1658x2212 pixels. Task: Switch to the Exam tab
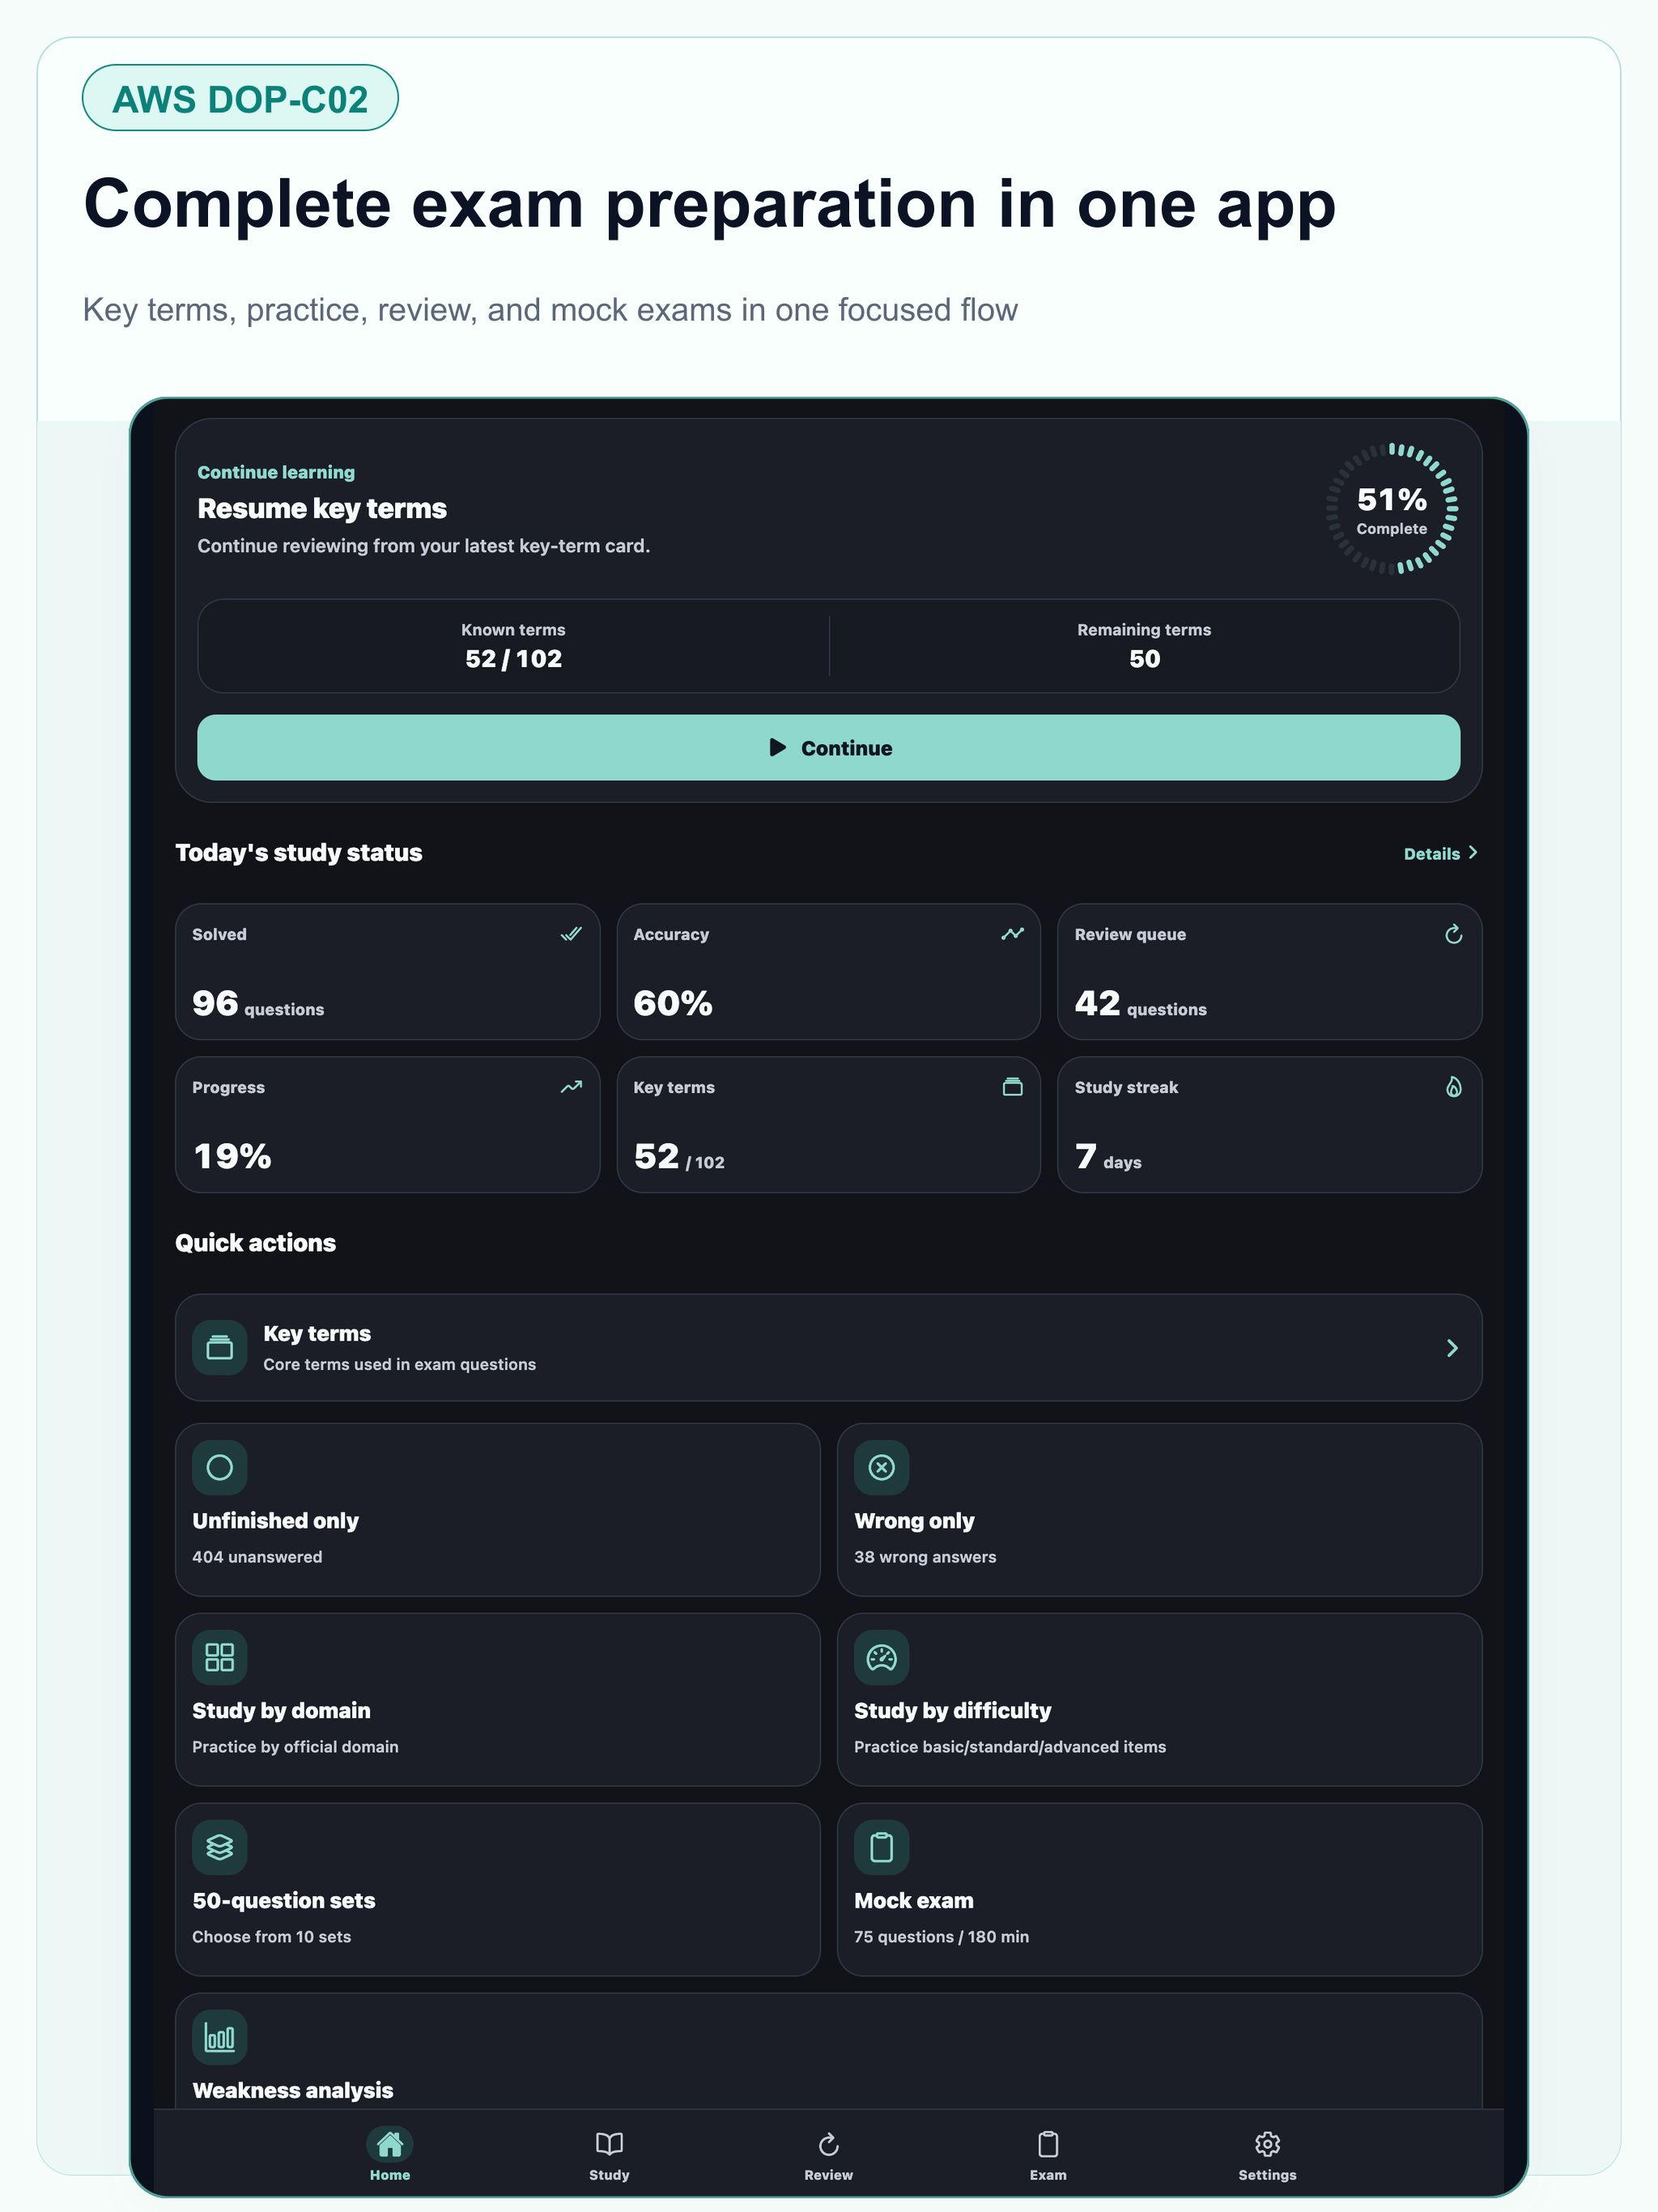[x=1048, y=2154]
